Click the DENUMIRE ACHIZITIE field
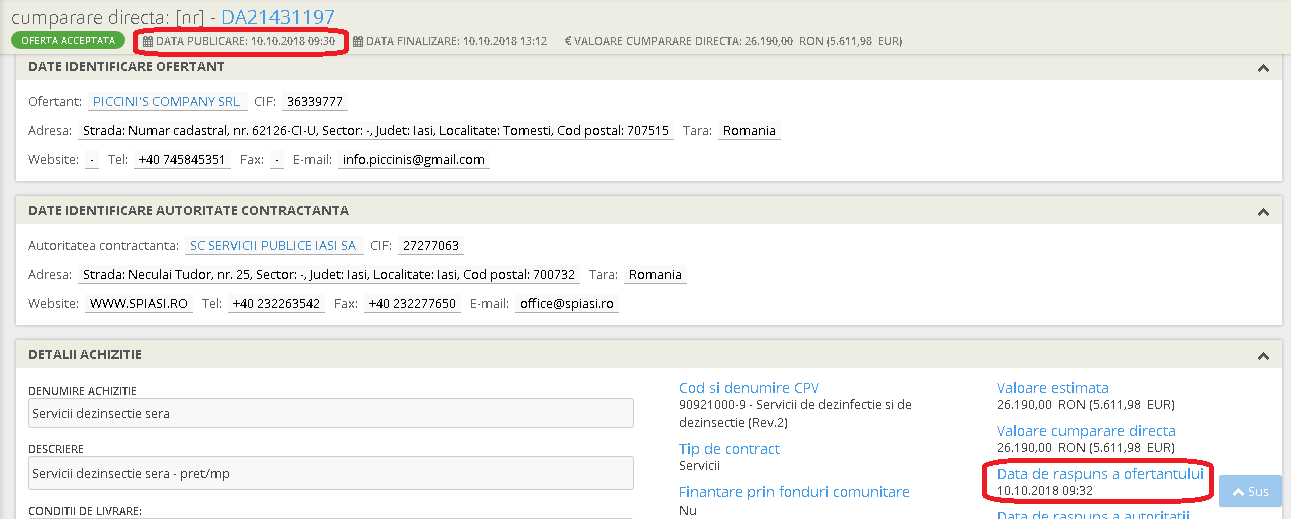 331,413
